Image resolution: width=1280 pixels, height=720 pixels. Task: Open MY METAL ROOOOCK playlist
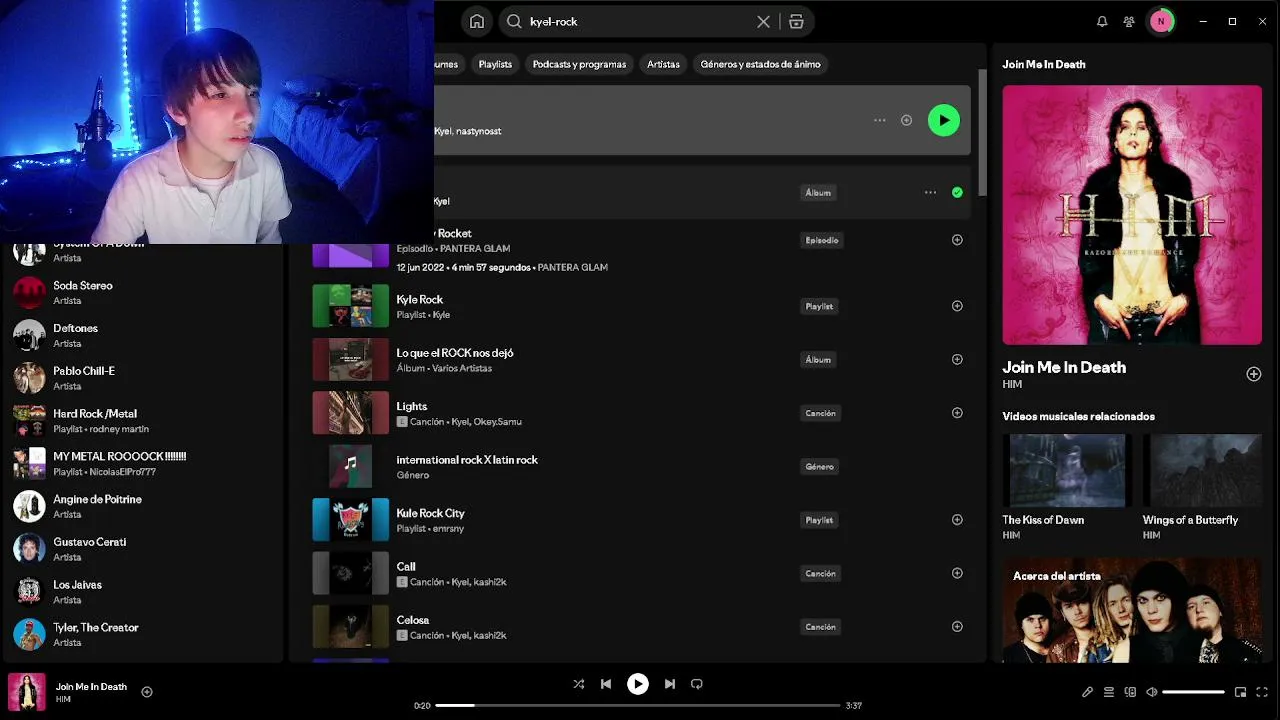[142, 464]
